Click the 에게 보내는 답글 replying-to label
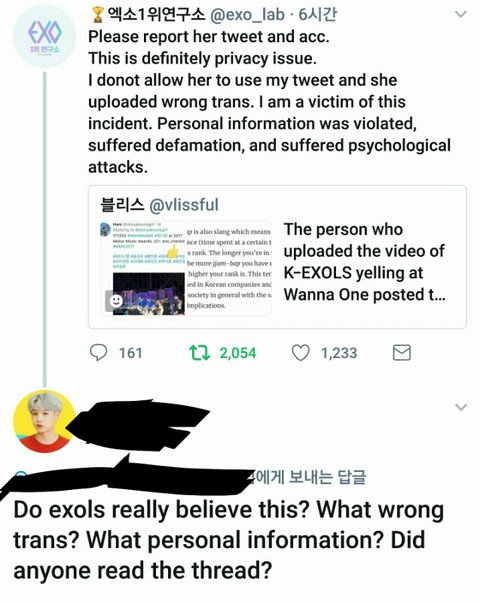Screen dimensions: 480x603 310,477
